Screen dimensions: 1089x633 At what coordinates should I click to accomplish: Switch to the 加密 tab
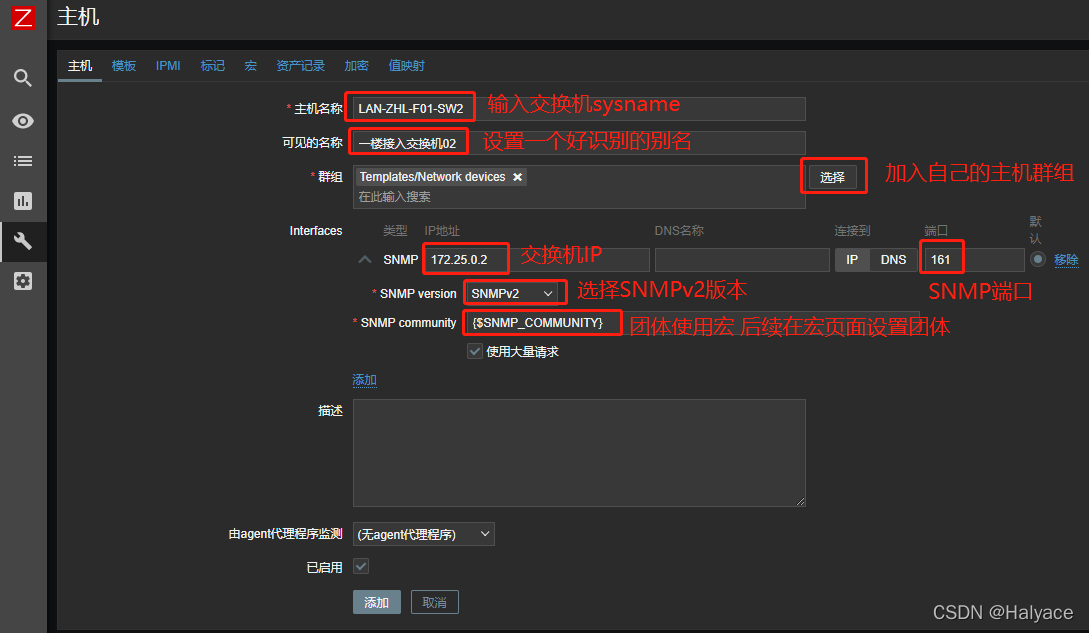point(356,66)
